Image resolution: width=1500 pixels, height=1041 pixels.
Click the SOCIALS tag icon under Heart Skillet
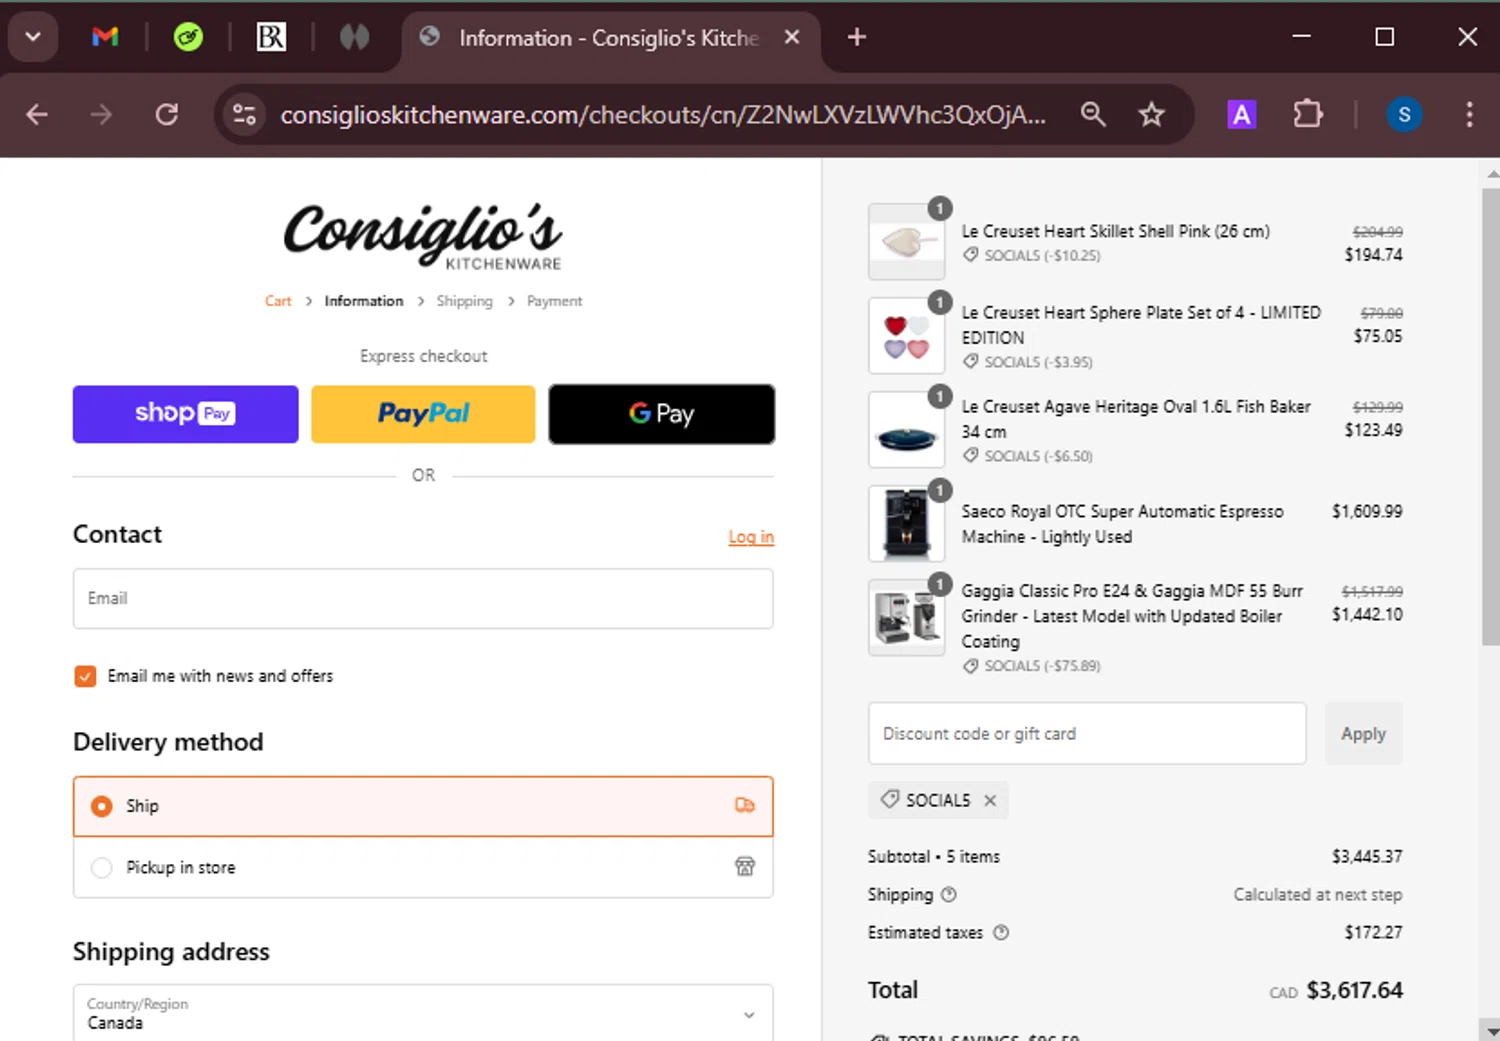pos(970,255)
